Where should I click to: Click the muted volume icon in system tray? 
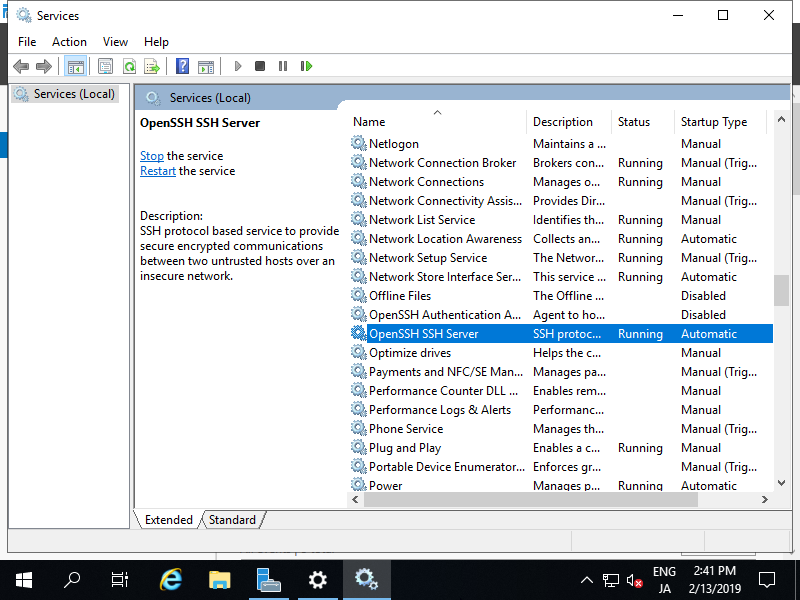pyautogui.click(x=633, y=579)
